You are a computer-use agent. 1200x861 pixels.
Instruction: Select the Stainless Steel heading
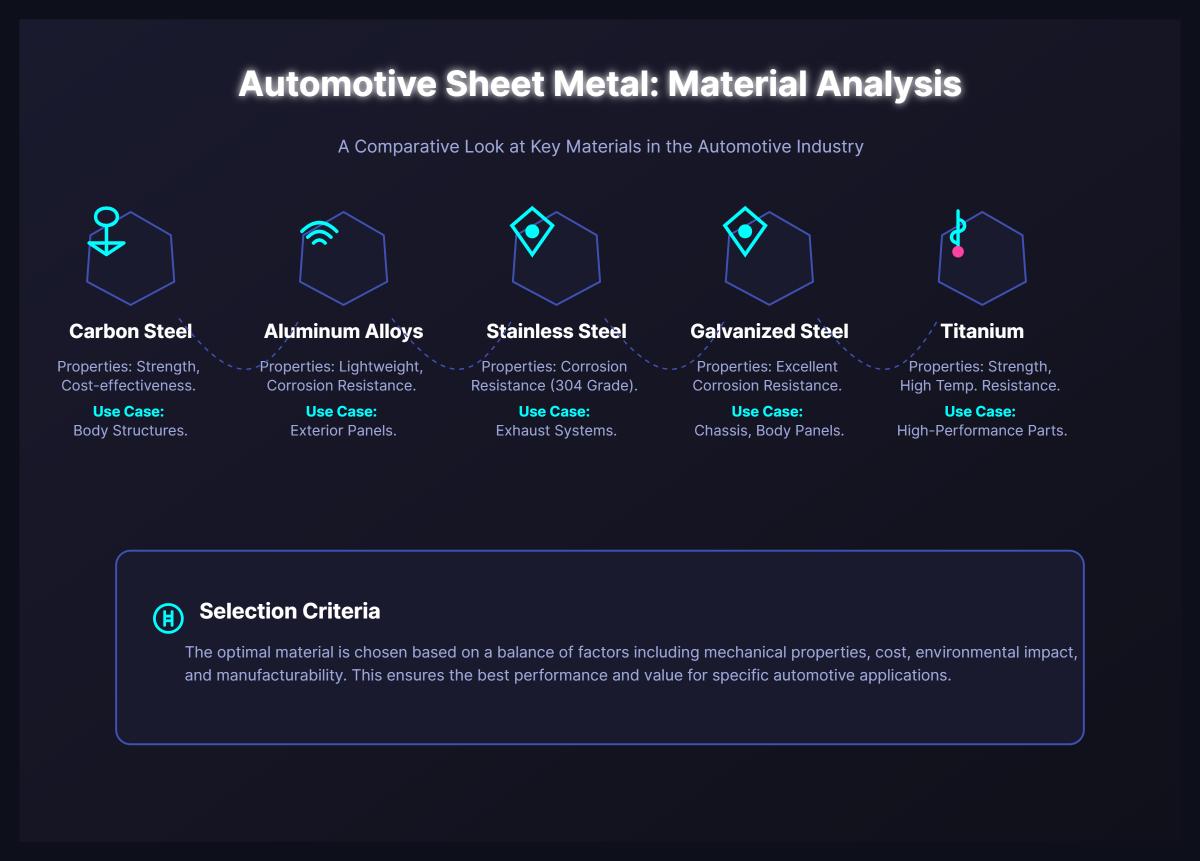555,331
